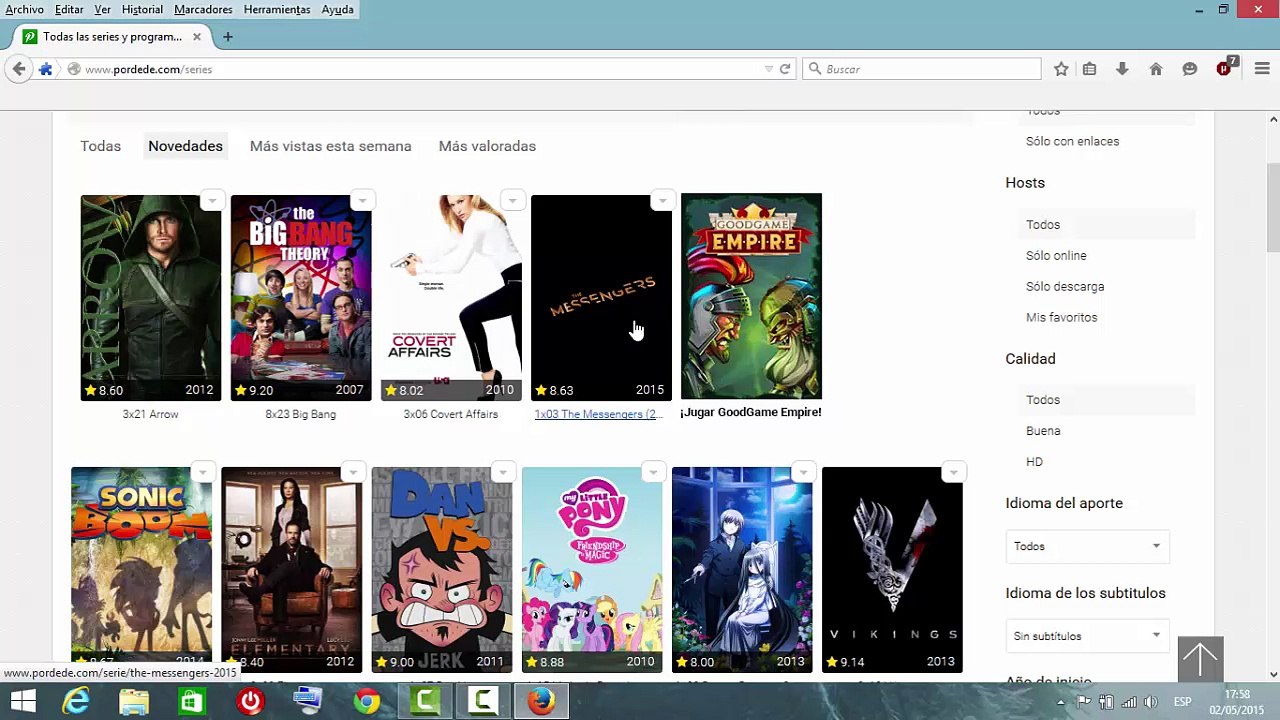Open the dropdown arrow on the Arrow poster
The height and width of the screenshot is (720, 1280).
[212, 200]
